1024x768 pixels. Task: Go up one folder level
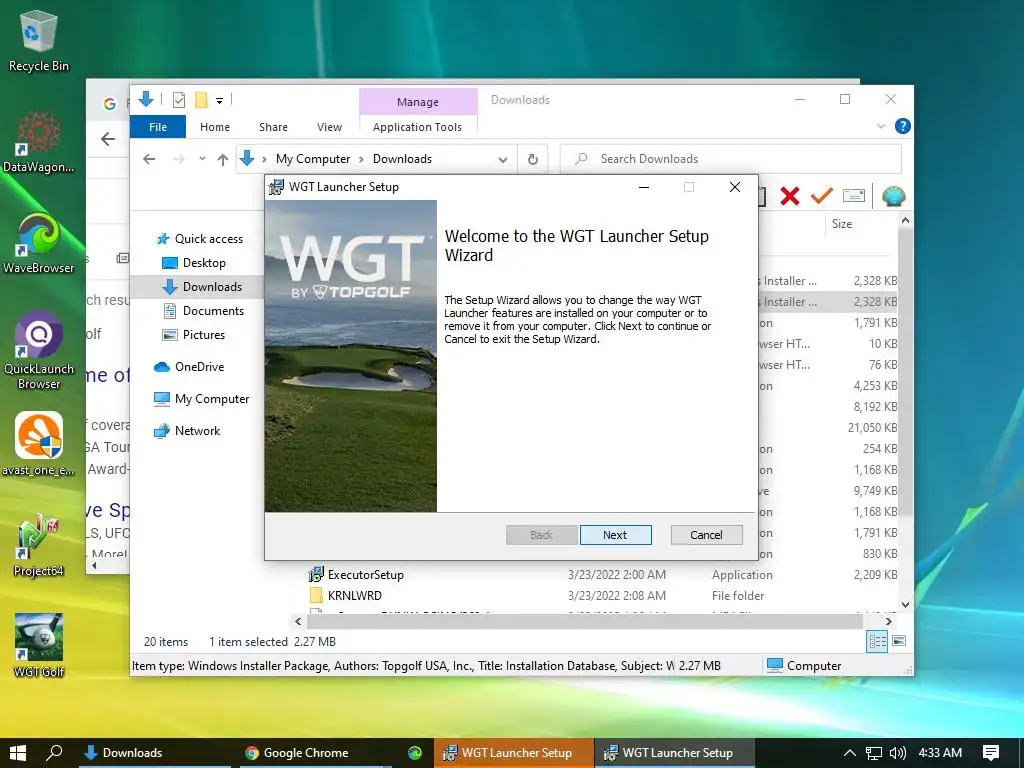(x=223, y=159)
